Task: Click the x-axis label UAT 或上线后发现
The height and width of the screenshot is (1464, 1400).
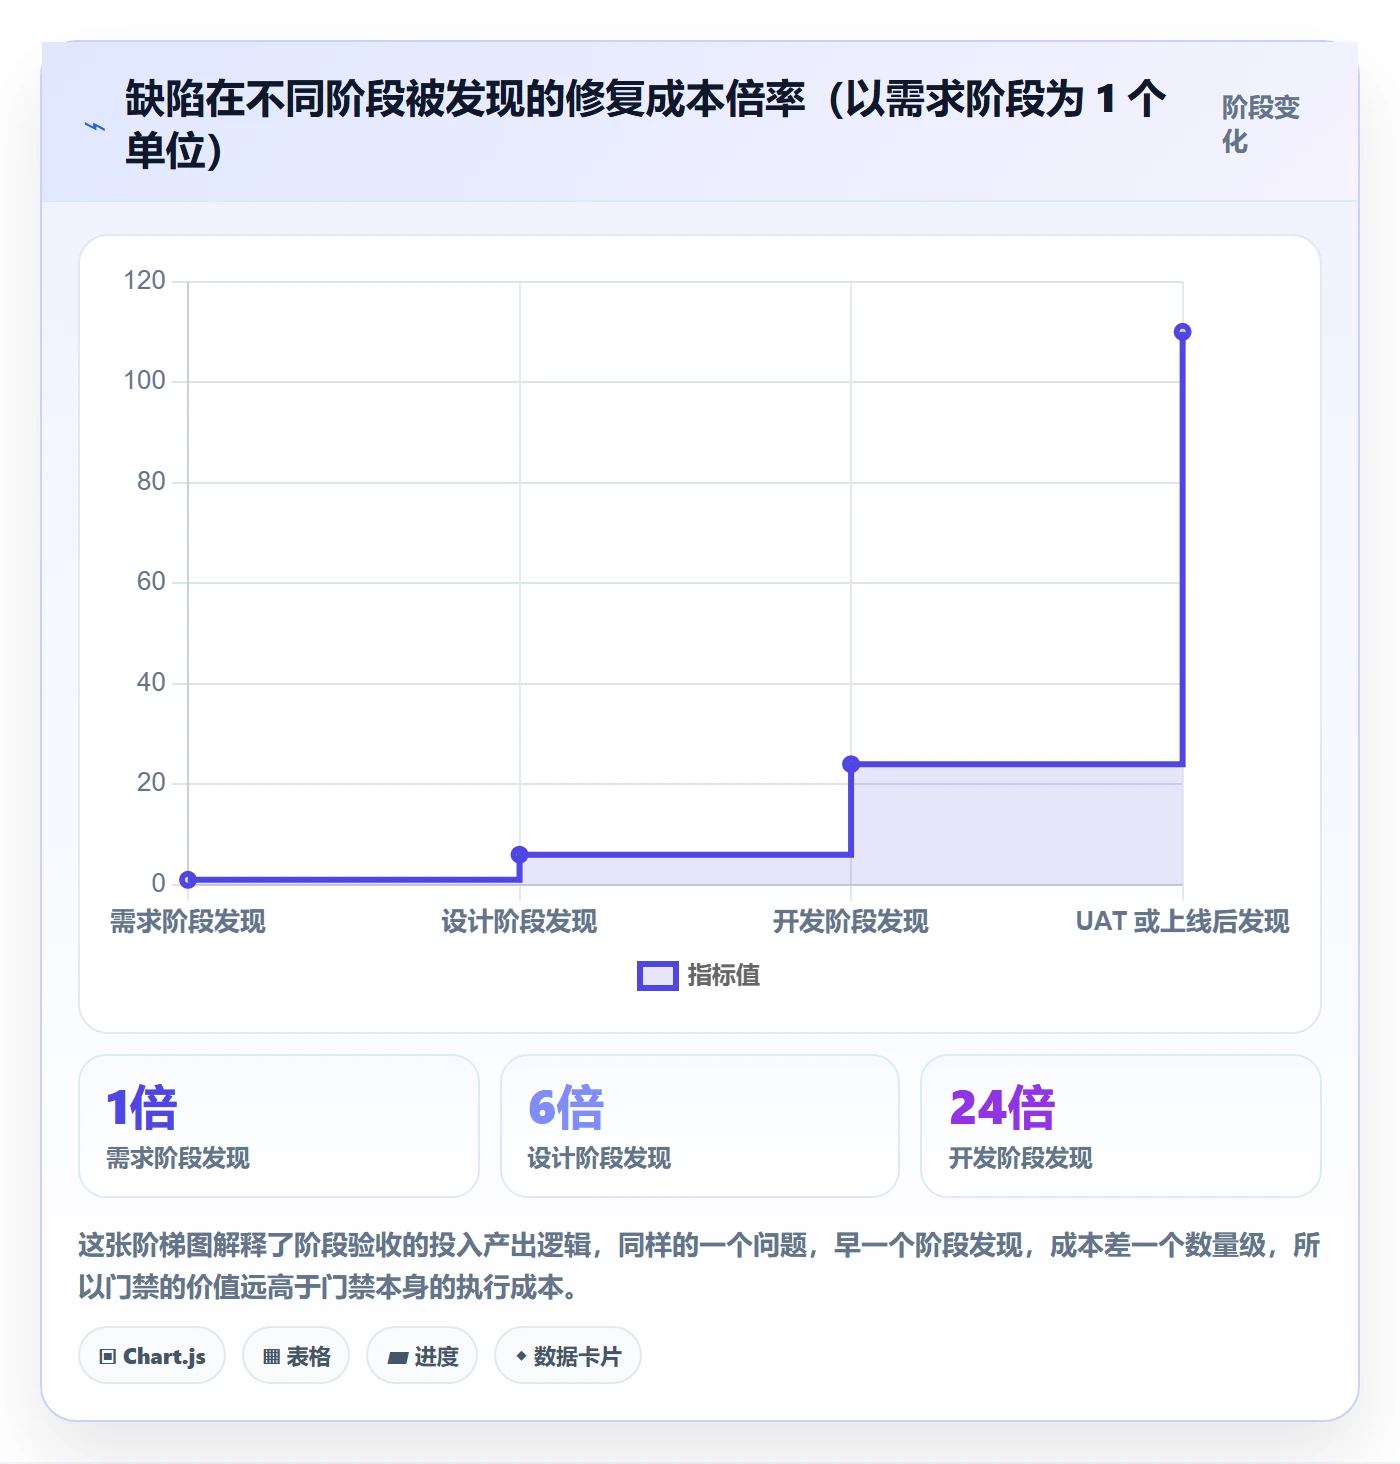Action: [1182, 922]
